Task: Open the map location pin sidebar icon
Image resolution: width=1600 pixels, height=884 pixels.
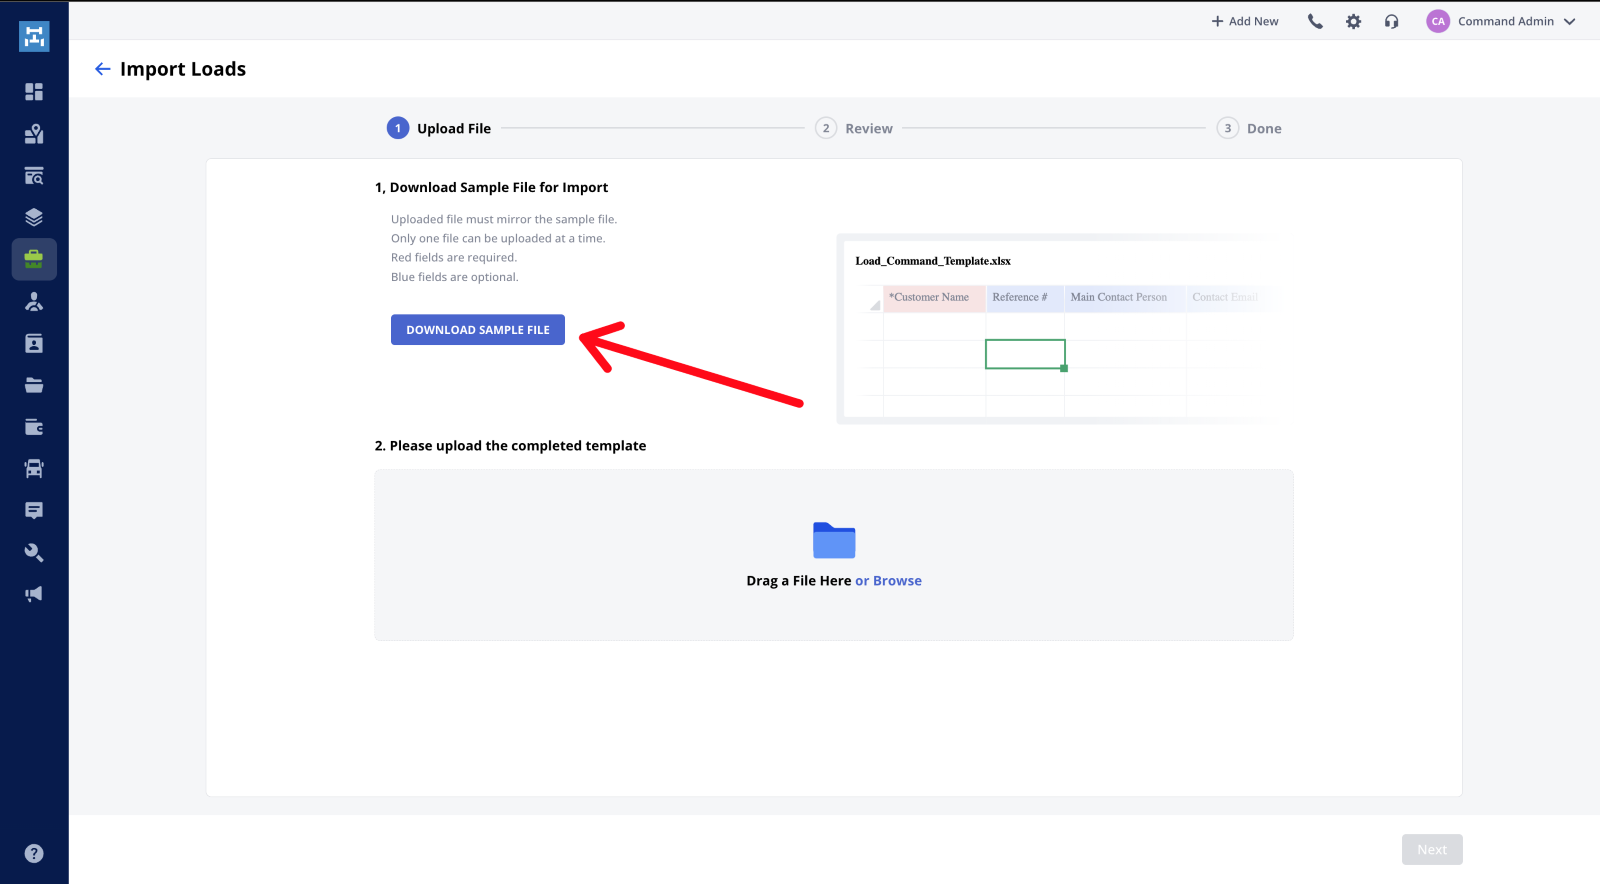Action: tap(34, 134)
